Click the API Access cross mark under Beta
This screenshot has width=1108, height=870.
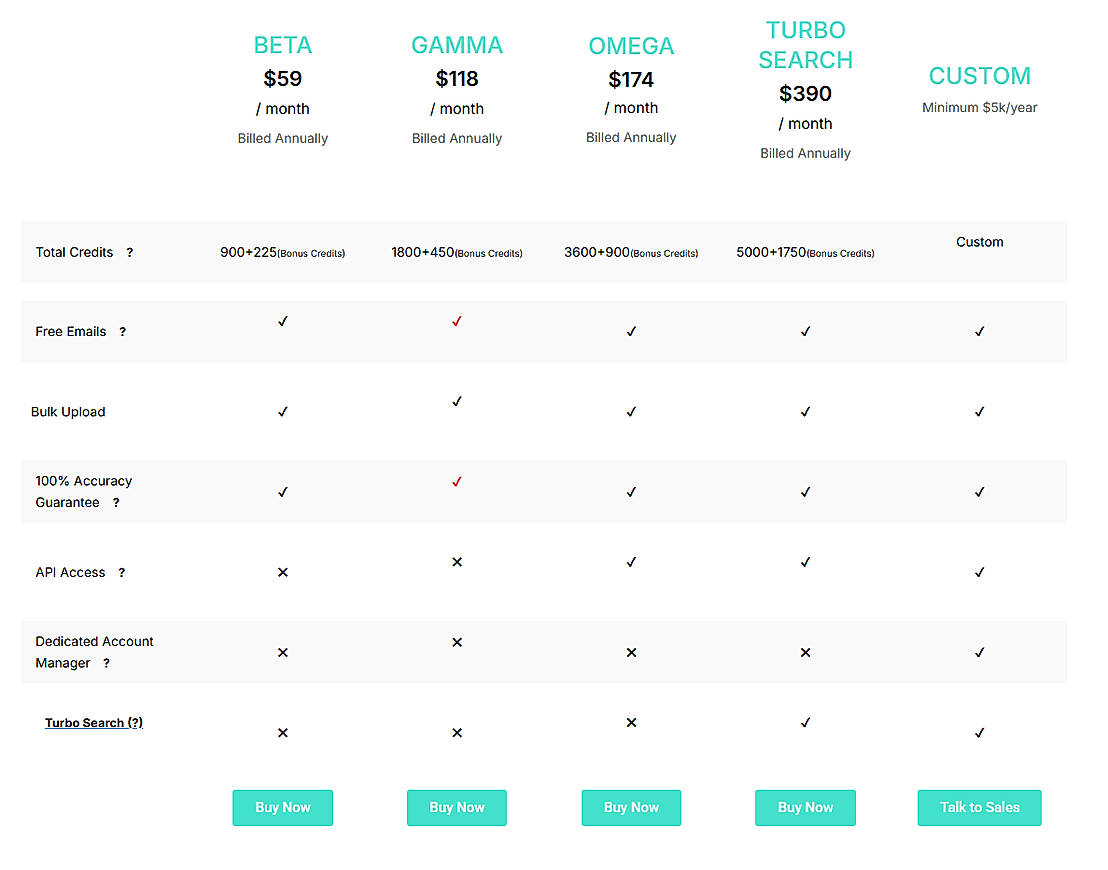point(283,572)
